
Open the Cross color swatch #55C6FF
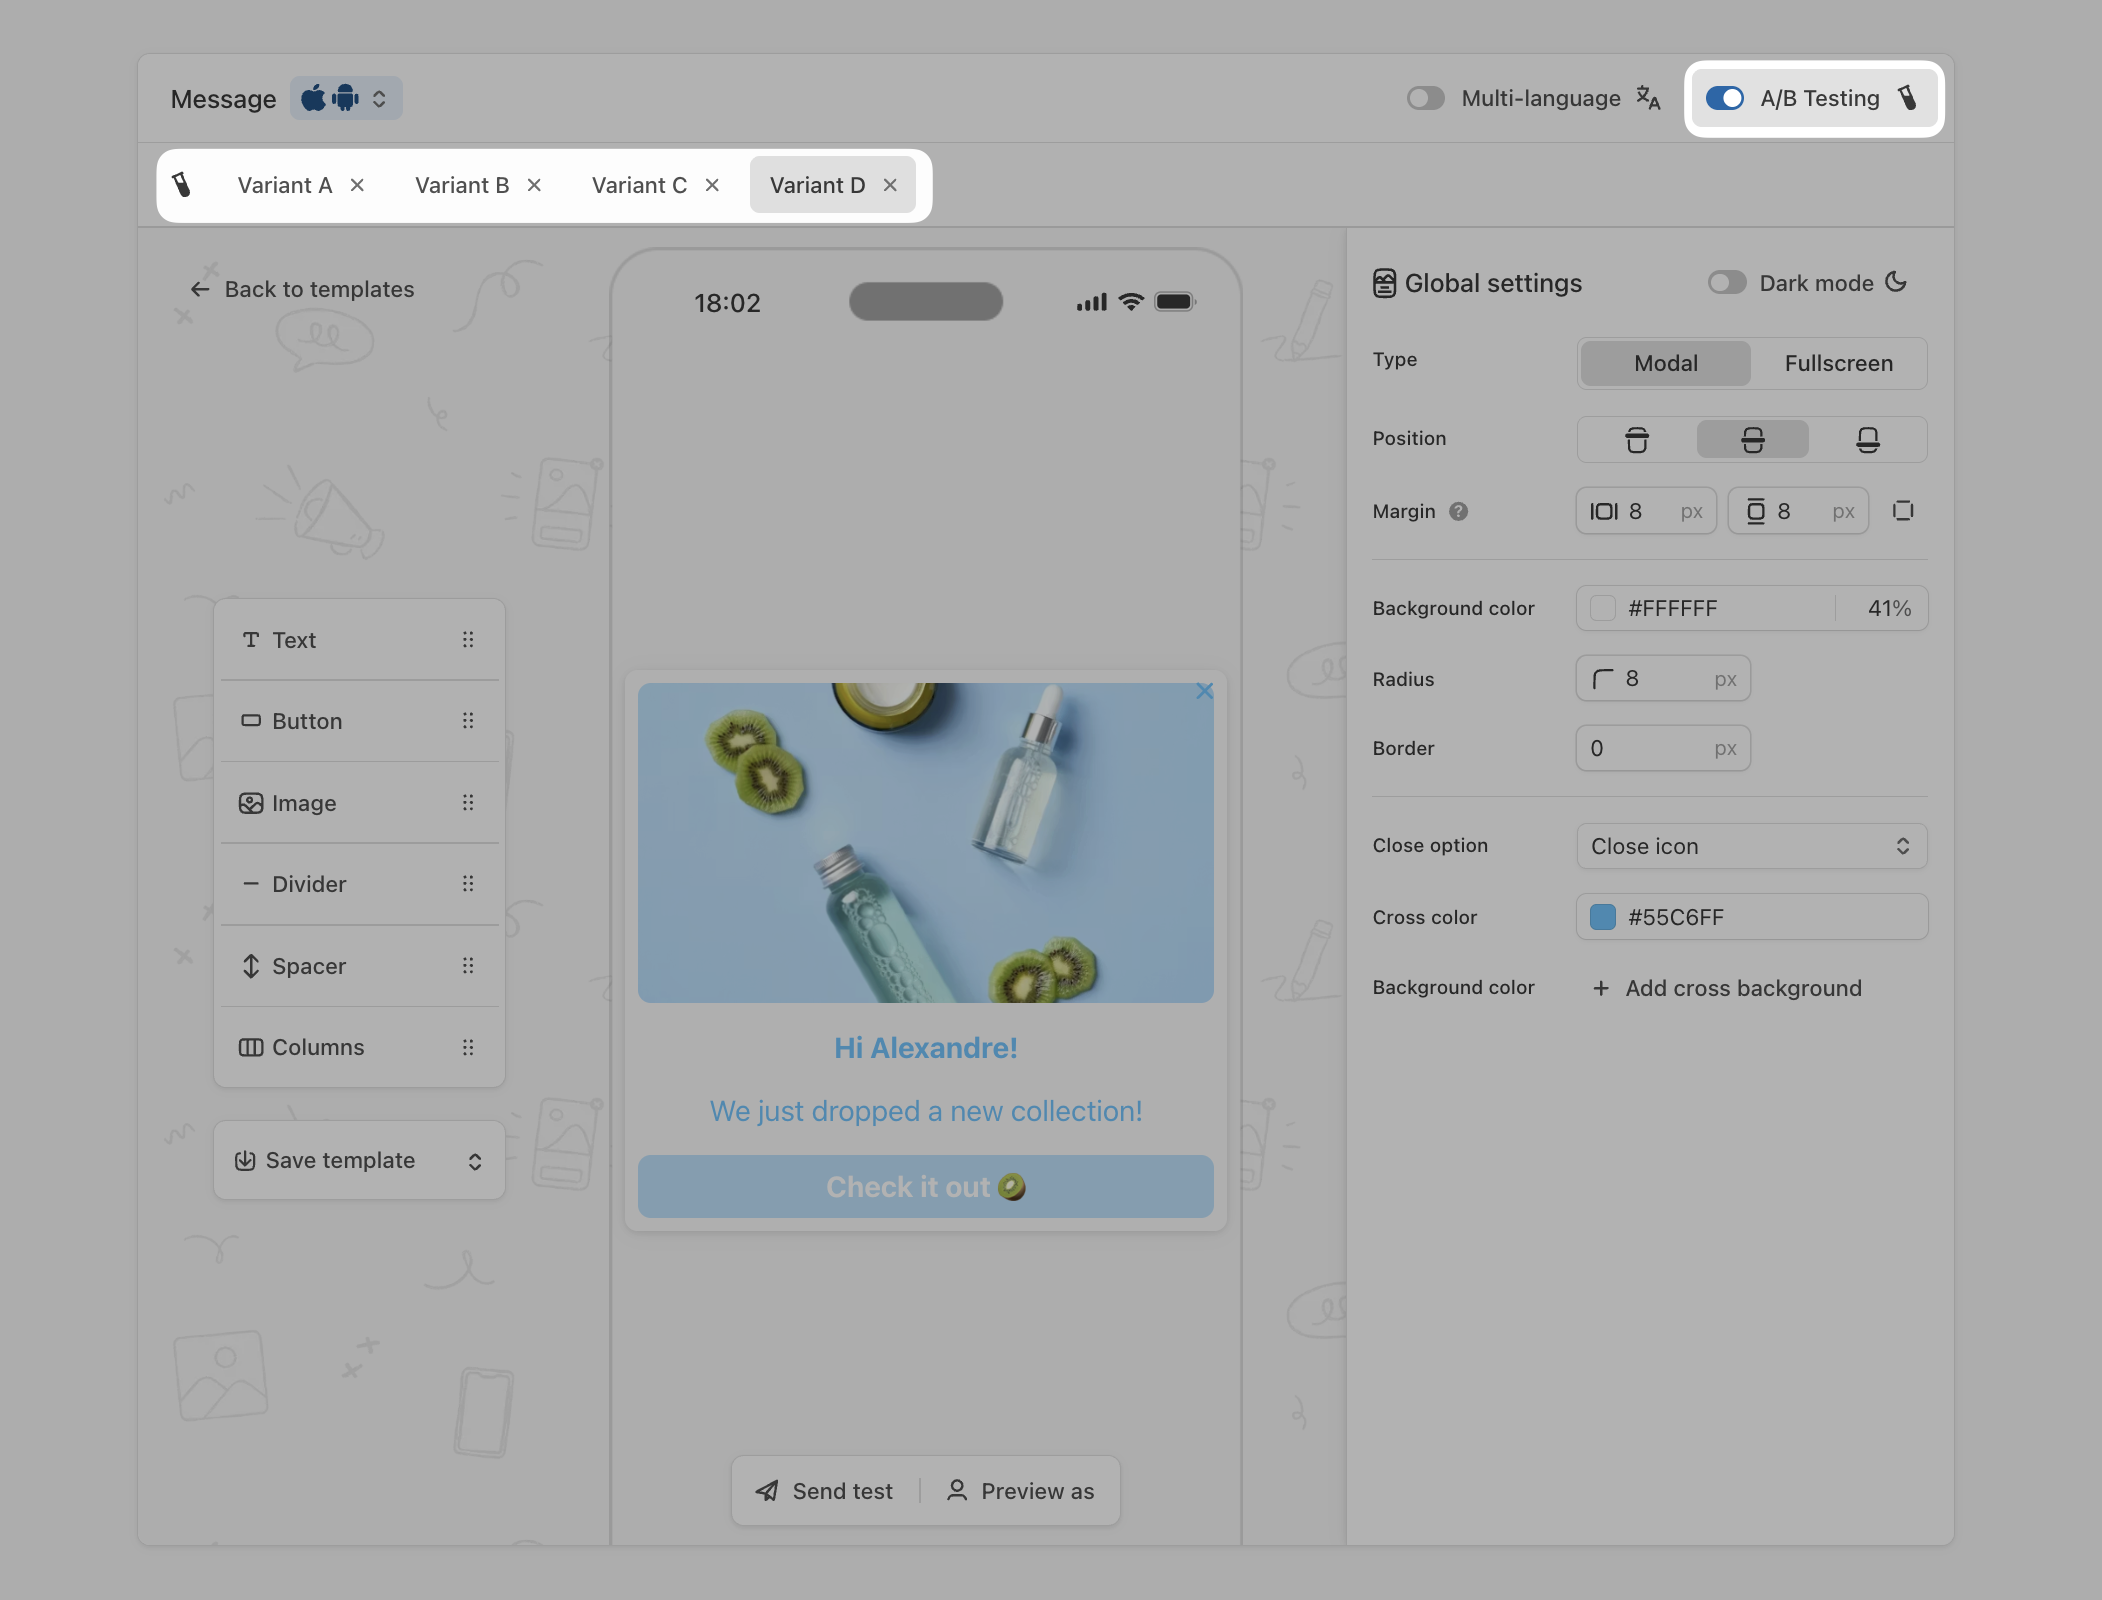[1603, 917]
